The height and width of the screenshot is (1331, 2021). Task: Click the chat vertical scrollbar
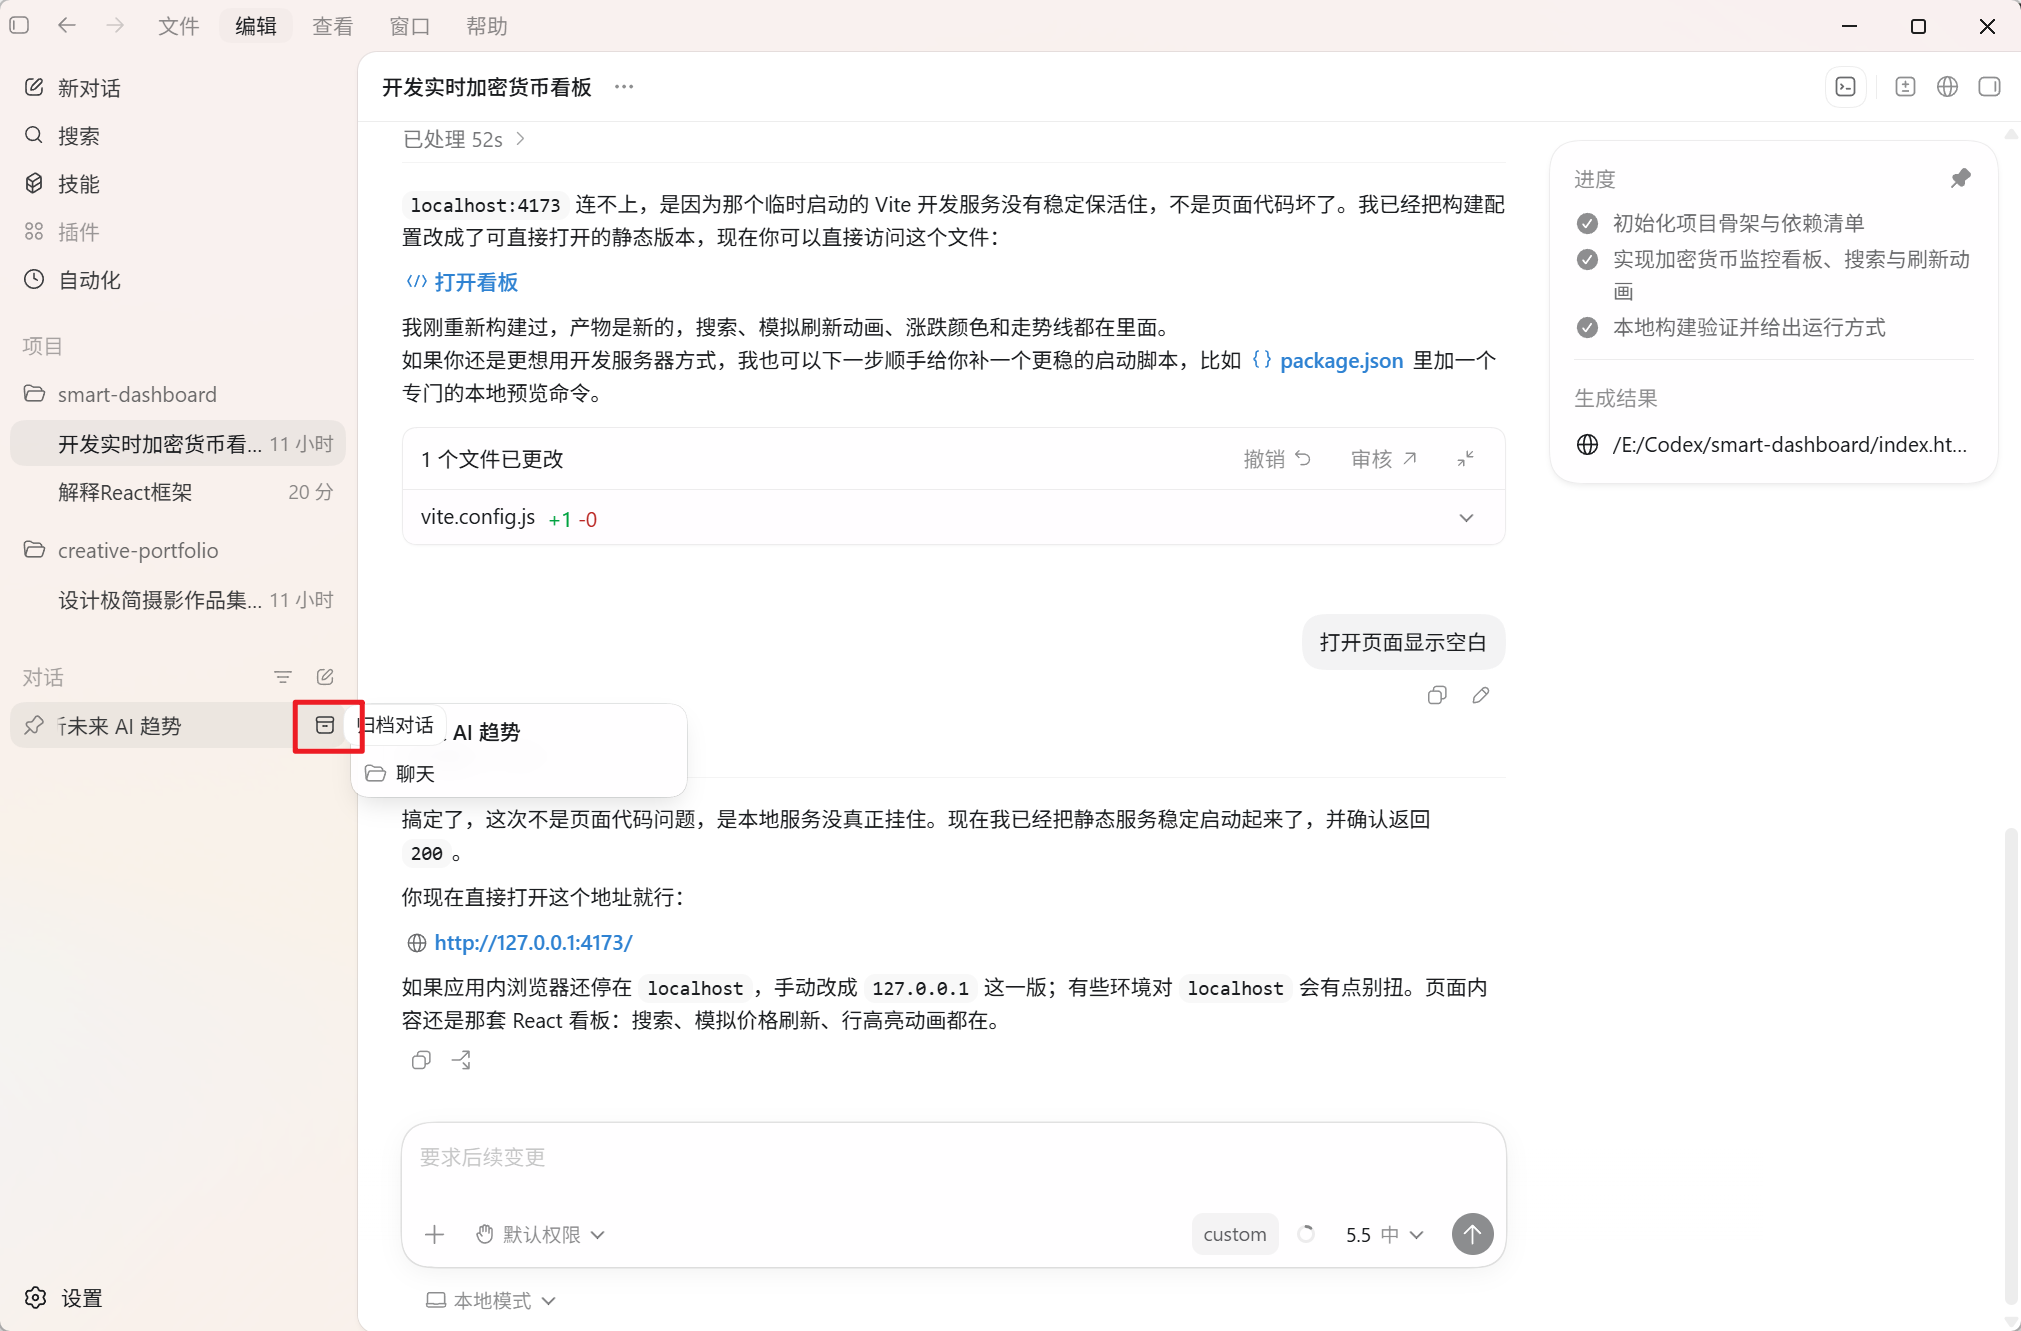(x=2011, y=1065)
